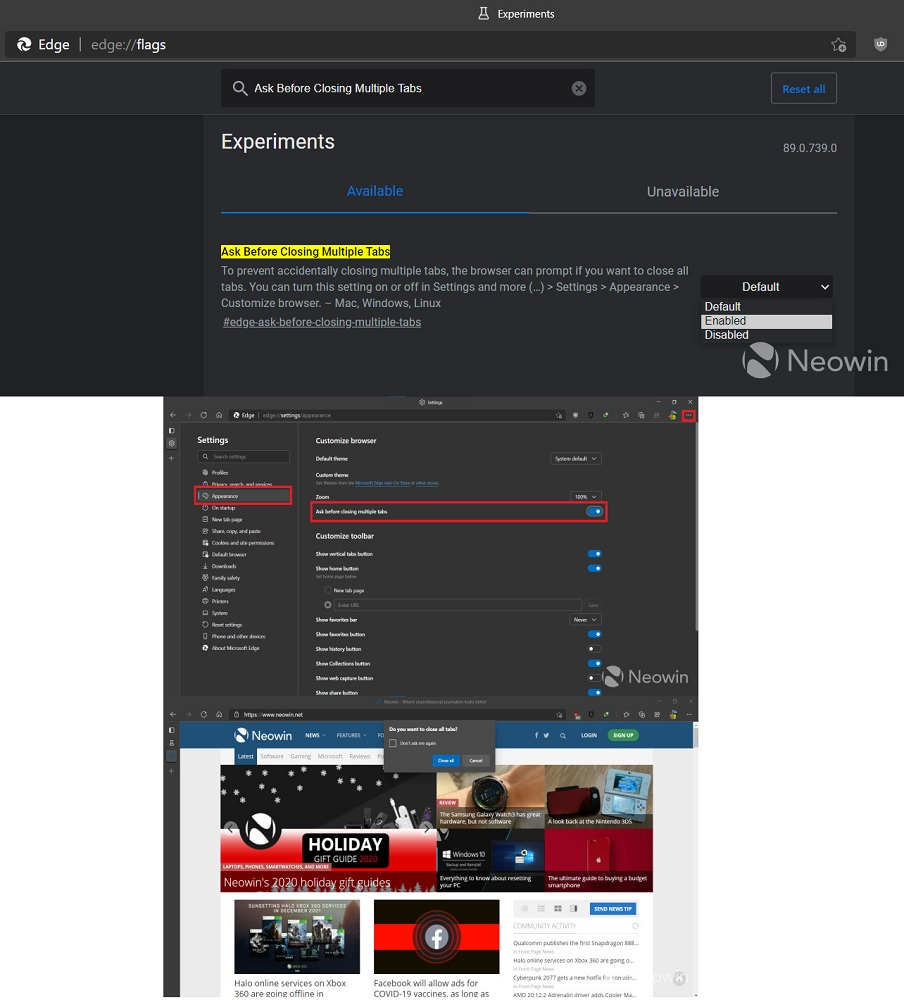Go to next slide in Neowin carousel

426,828
